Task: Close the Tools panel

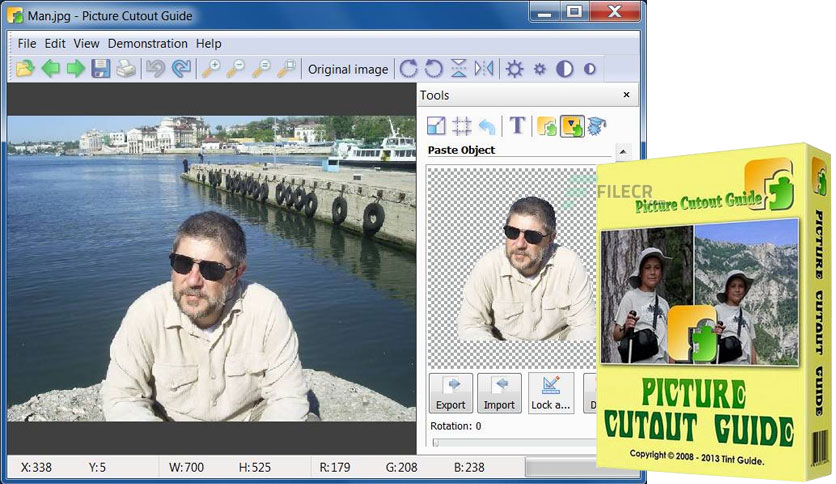Action: (626, 95)
